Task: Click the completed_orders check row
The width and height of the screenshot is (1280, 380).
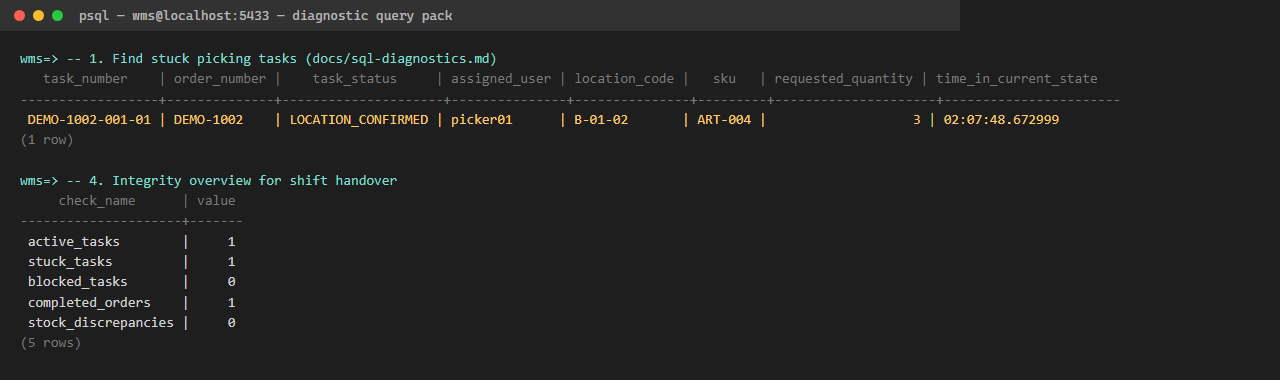Action: coord(131,302)
